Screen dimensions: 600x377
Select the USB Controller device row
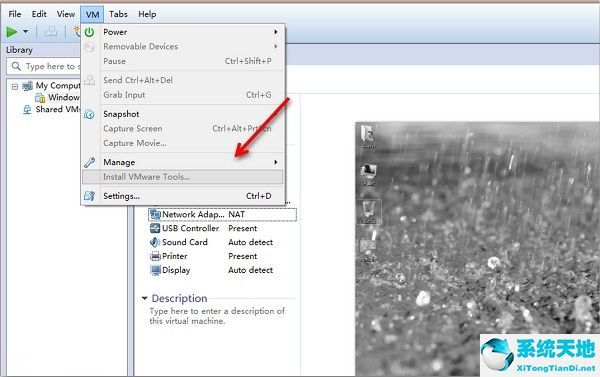[x=222, y=228]
